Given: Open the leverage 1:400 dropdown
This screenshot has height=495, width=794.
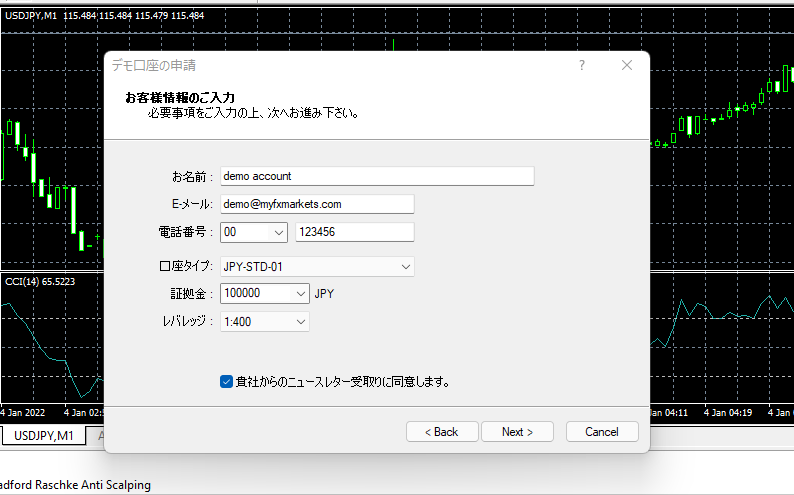Looking at the screenshot, I should [x=264, y=322].
